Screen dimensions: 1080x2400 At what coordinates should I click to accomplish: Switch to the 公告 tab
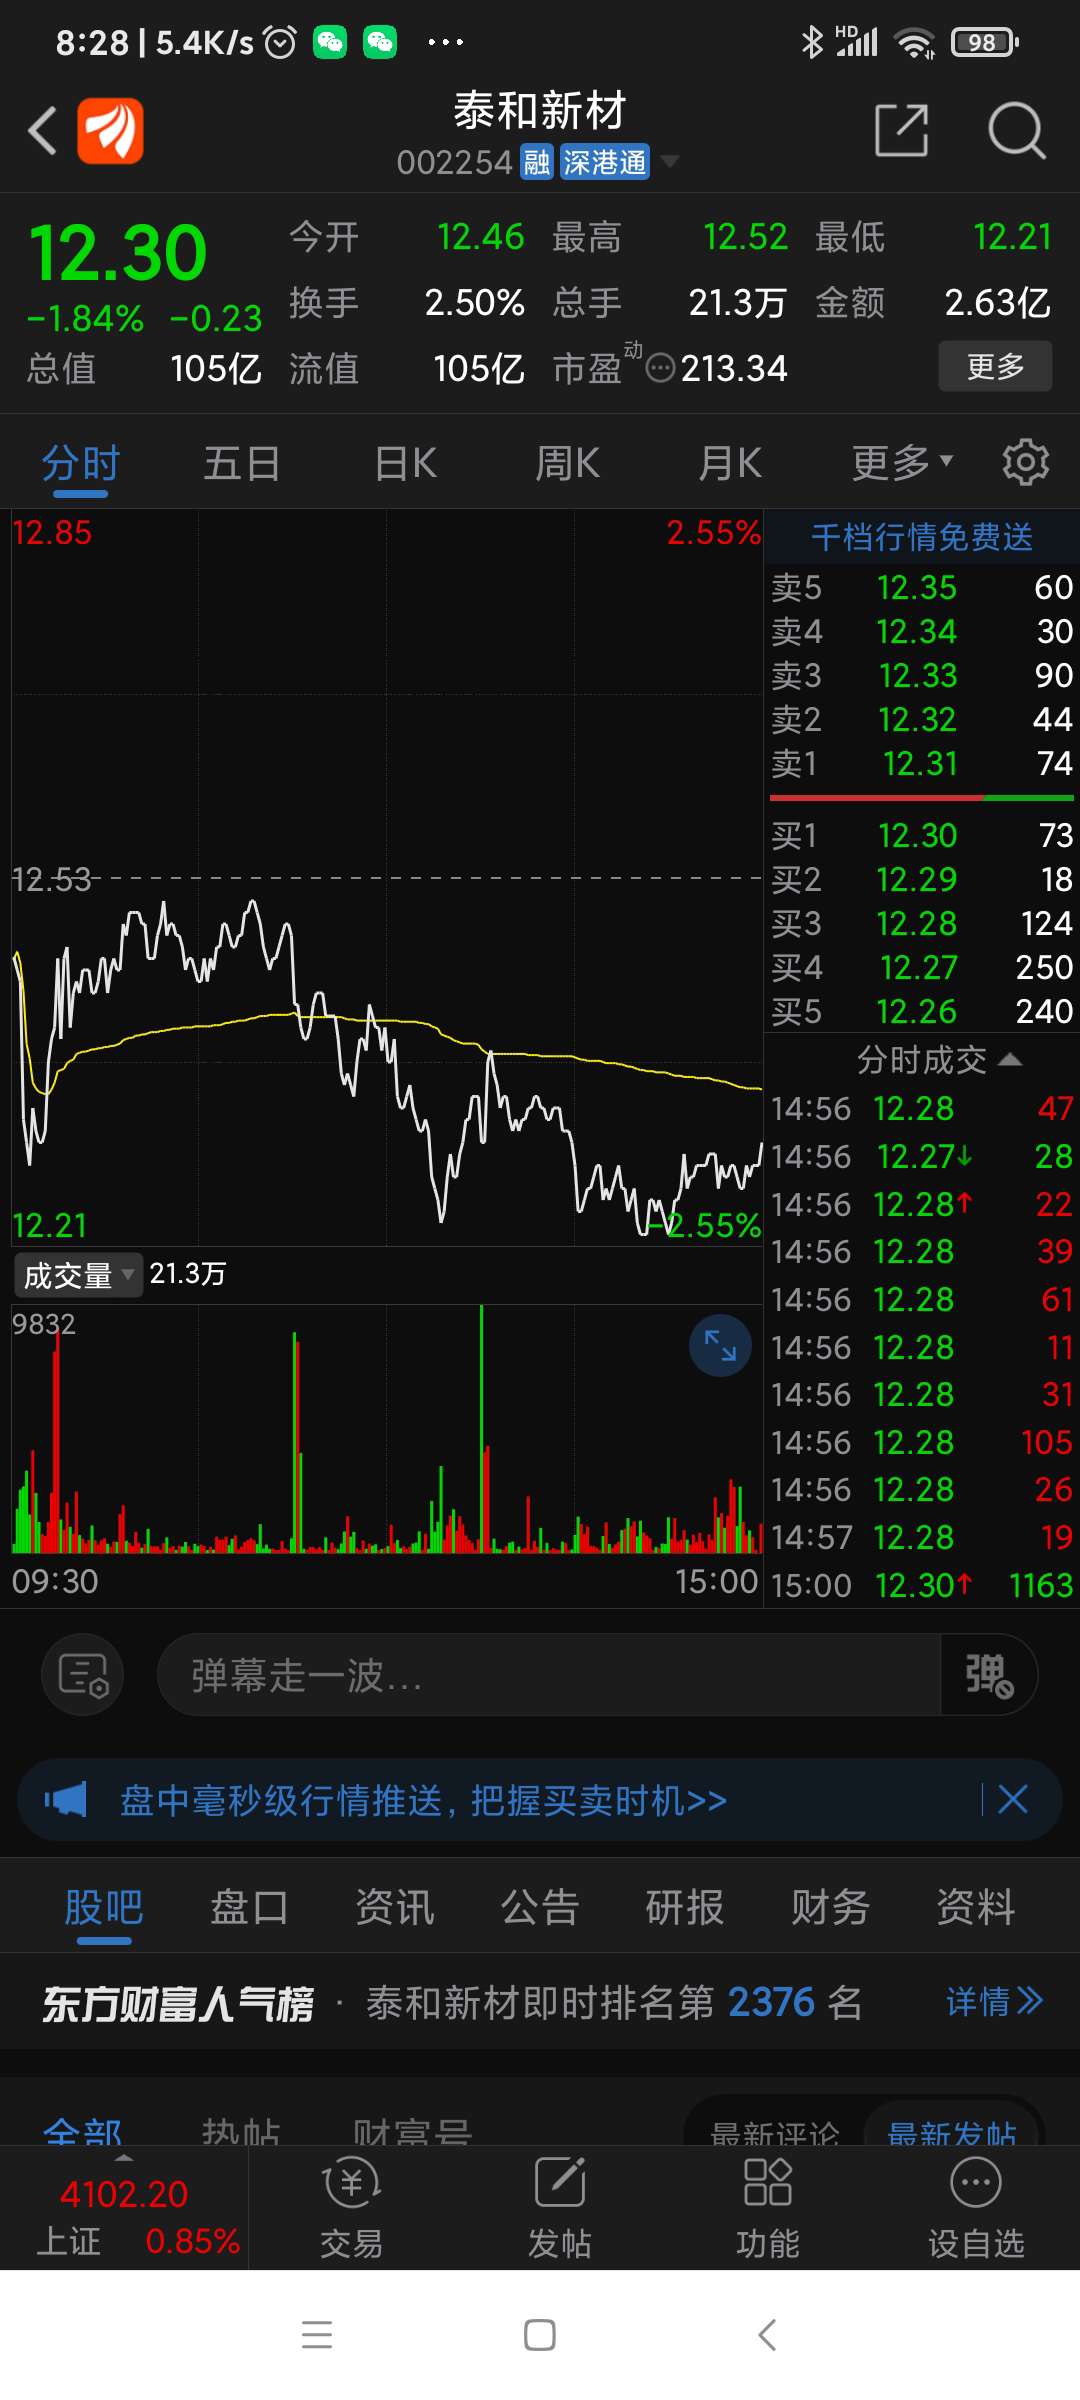[x=540, y=1907]
